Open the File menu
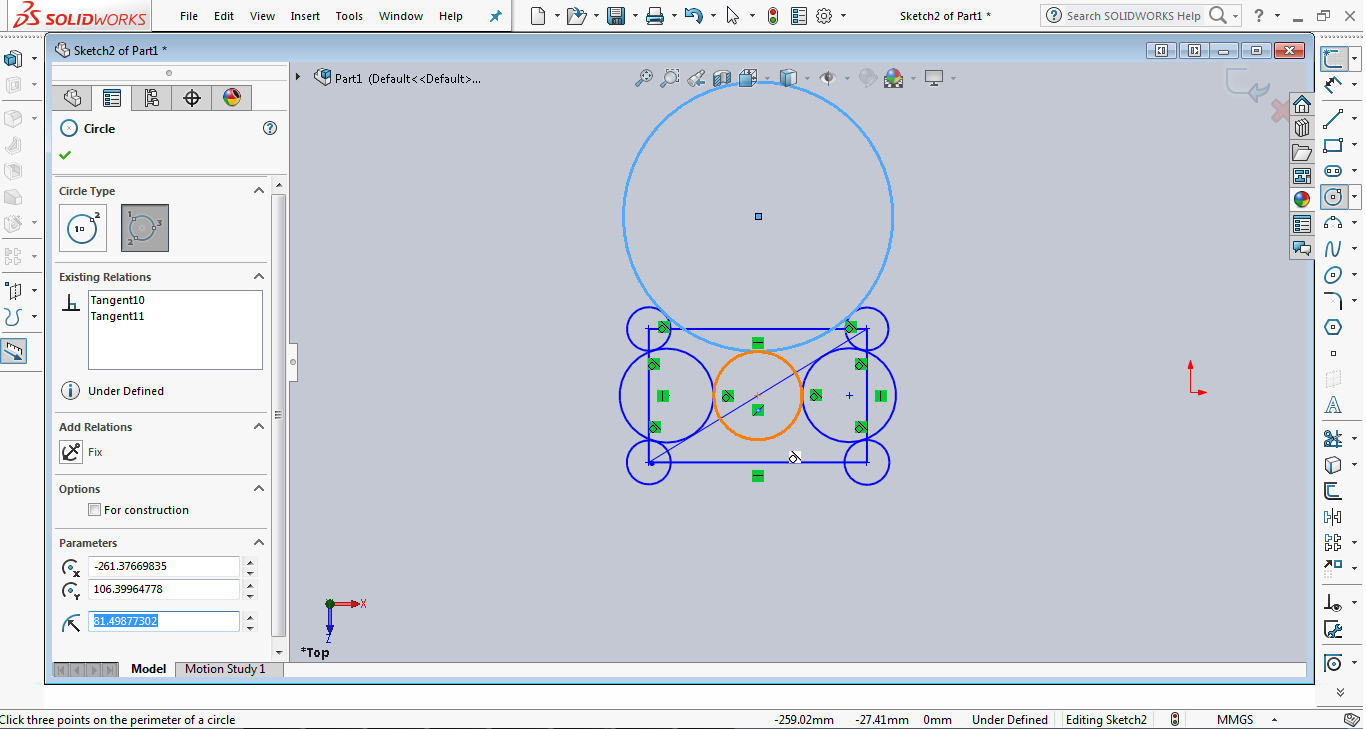This screenshot has width=1366, height=729. pos(189,16)
